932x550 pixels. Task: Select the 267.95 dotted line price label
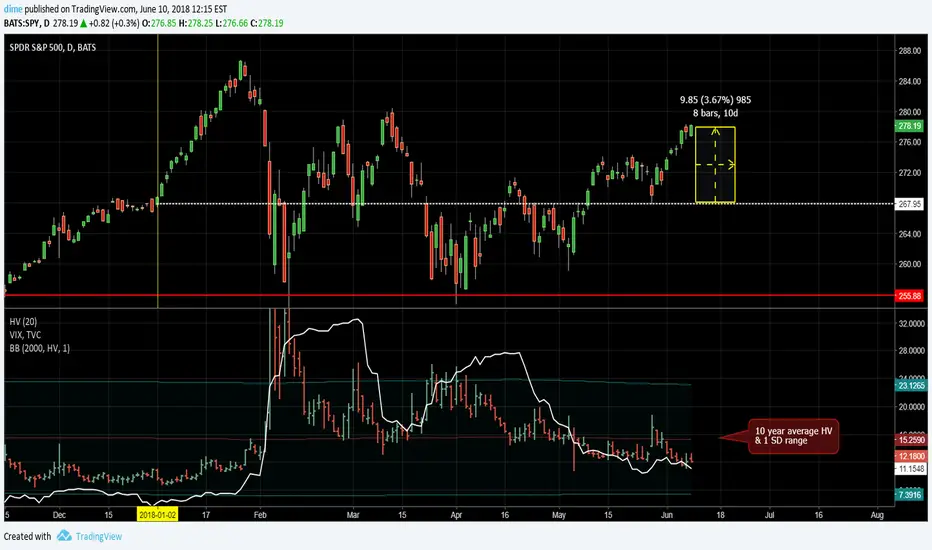[x=909, y=204]
